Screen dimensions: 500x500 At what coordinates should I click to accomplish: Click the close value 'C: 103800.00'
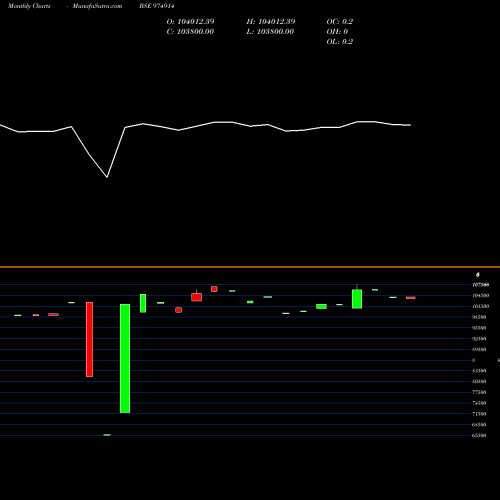tap(190, 32)
